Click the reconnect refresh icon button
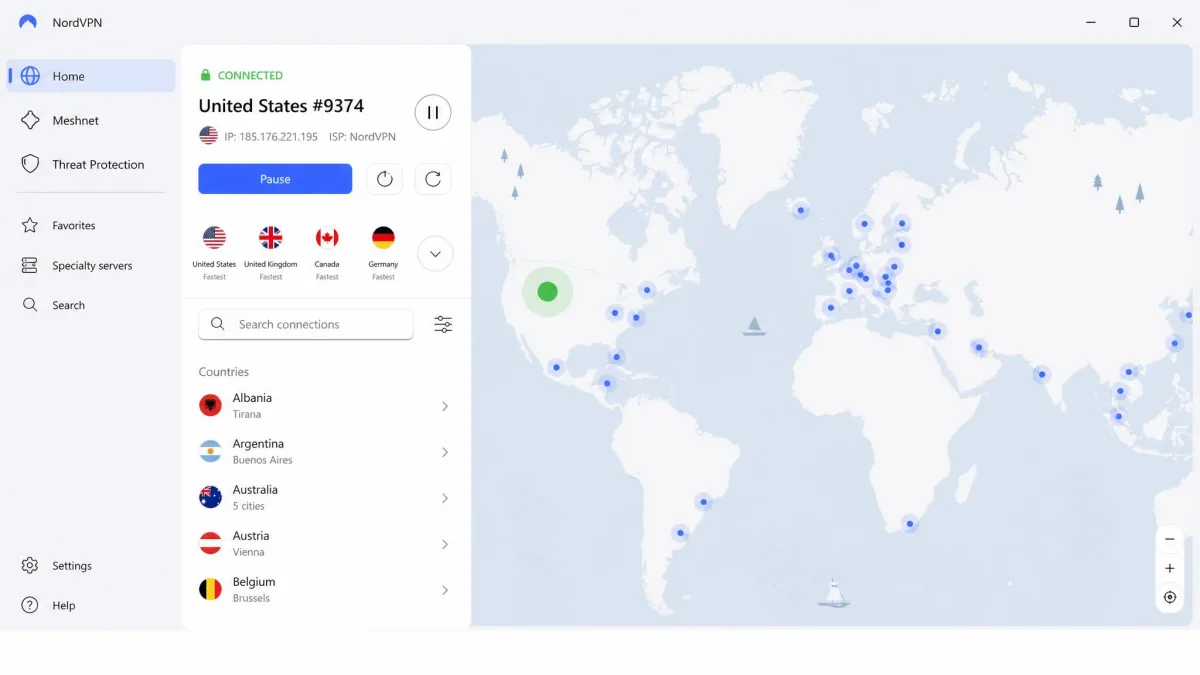 pyautogui.click(x=433, y=179)
